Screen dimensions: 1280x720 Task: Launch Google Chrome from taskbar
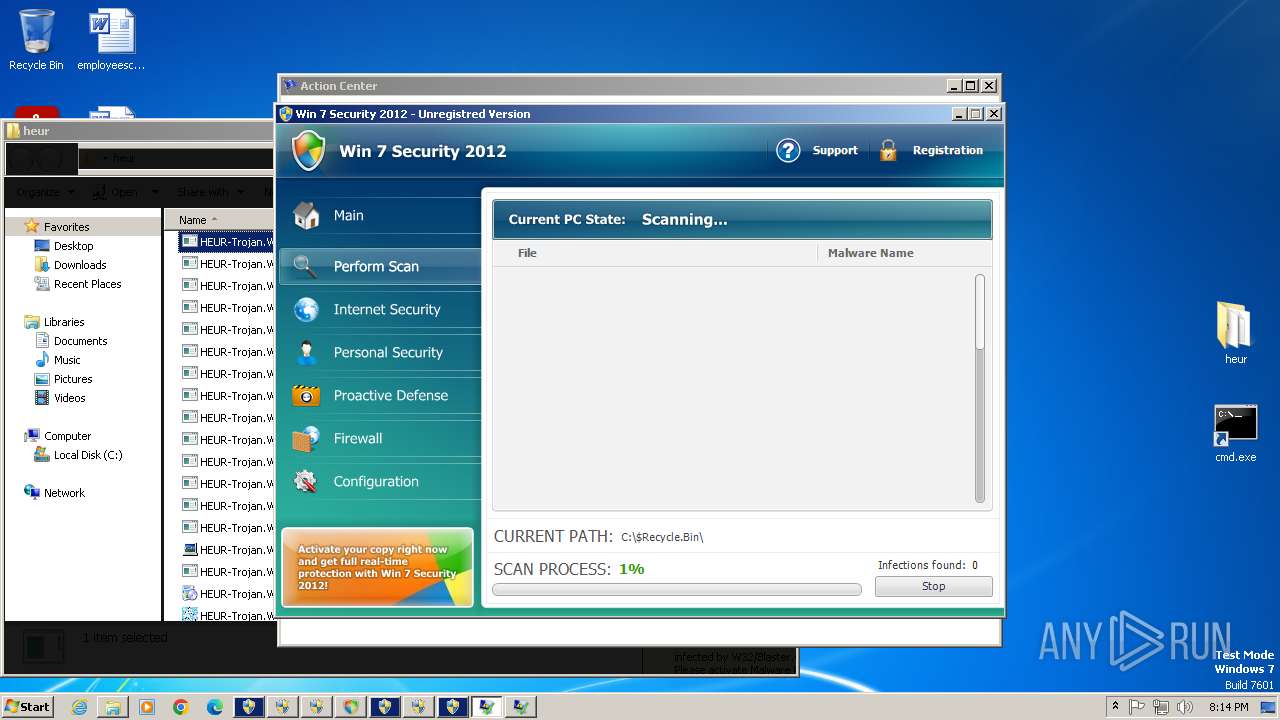click(181, 707)
